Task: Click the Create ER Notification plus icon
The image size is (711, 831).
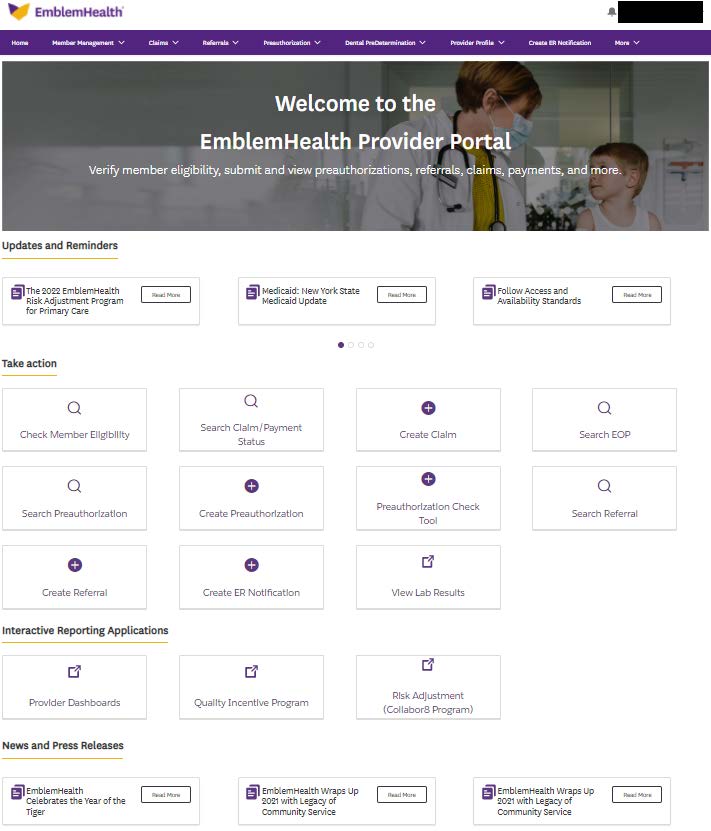Action: 251,565
